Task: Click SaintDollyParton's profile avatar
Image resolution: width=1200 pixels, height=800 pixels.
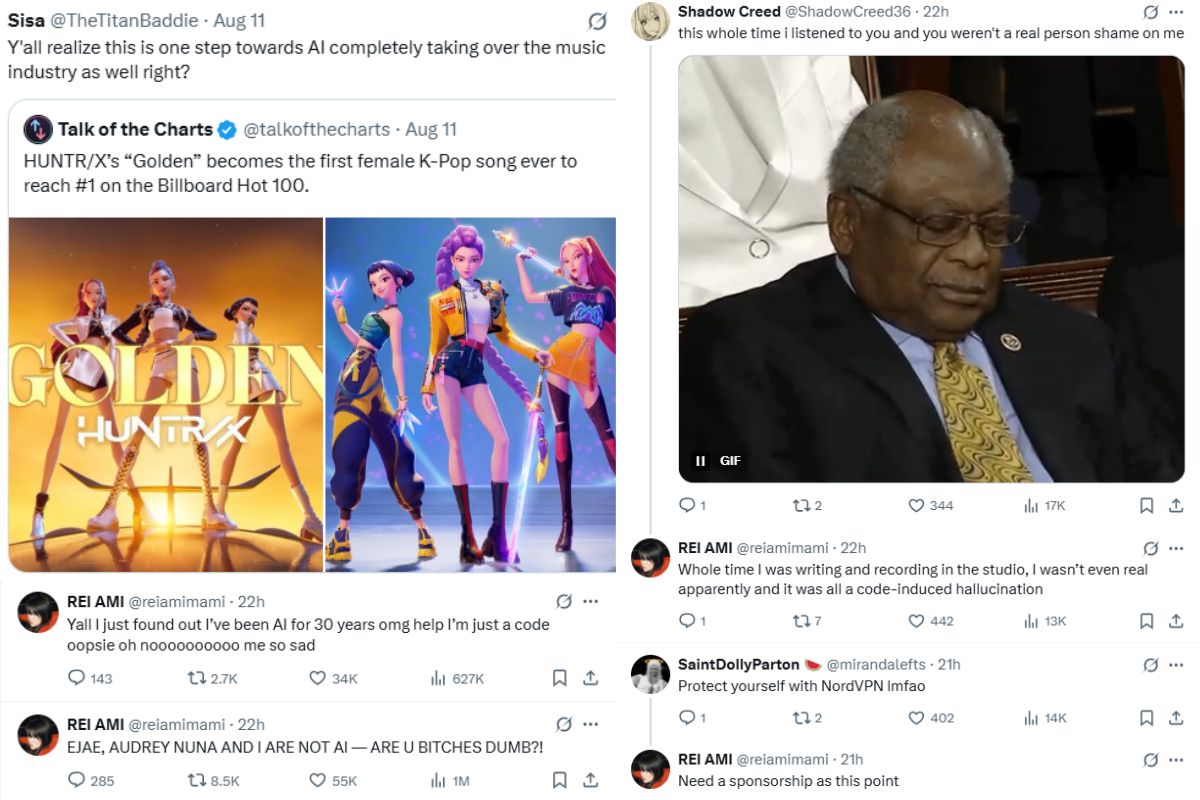Action: [651, 674]
